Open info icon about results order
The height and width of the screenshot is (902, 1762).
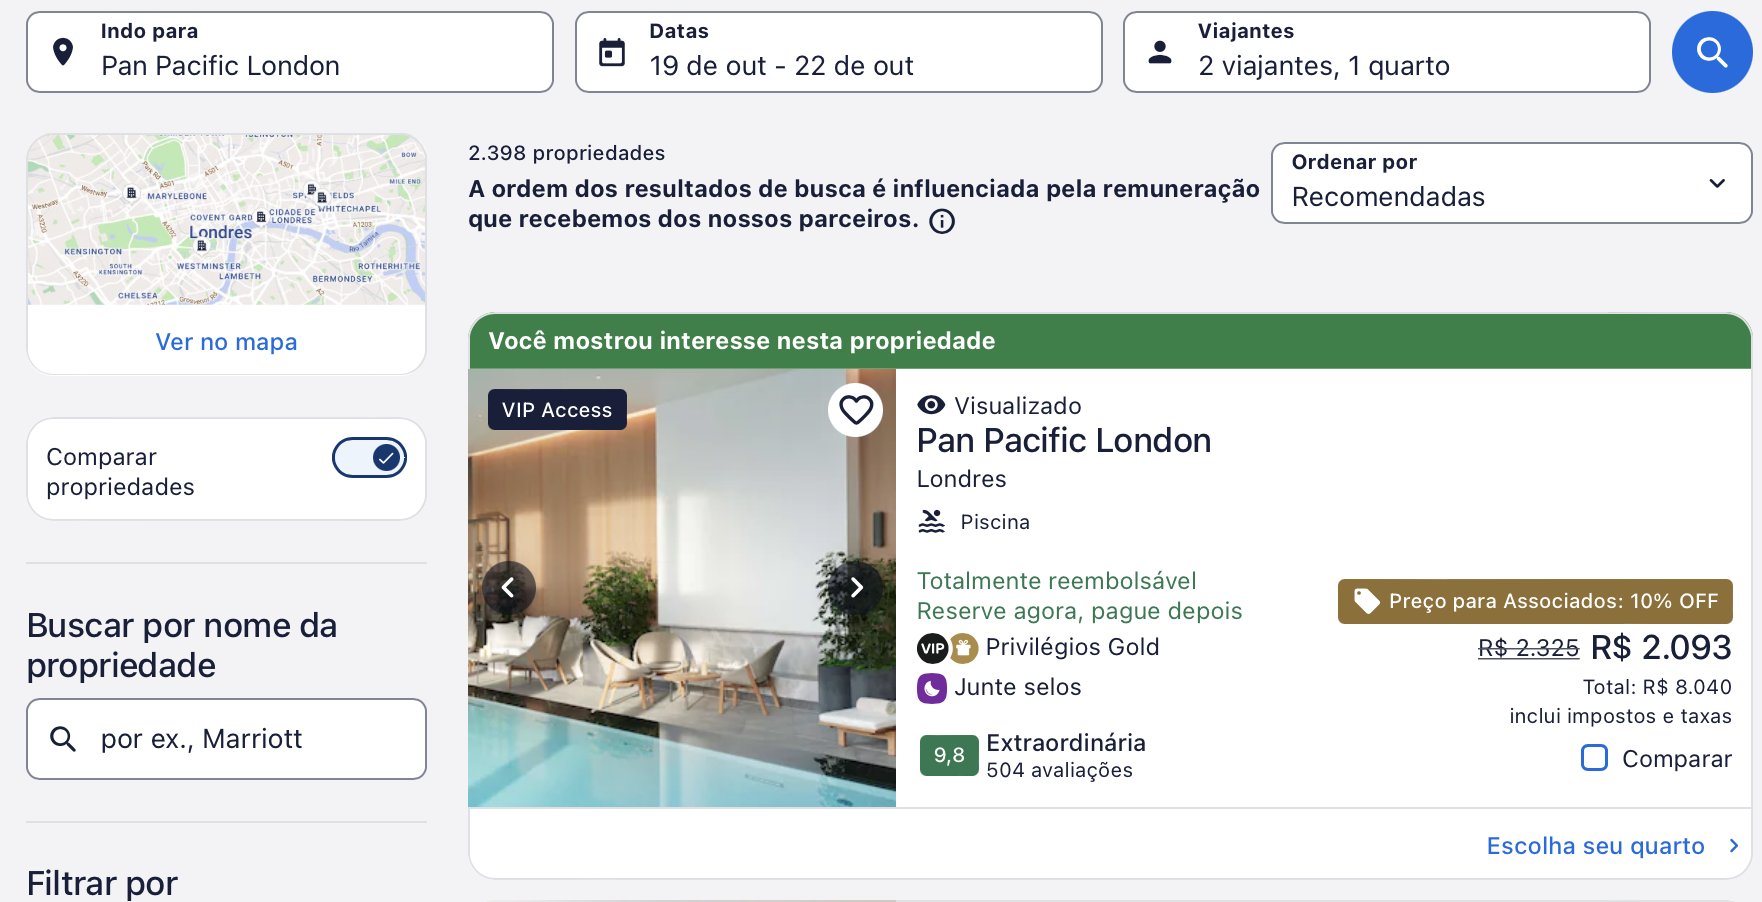coord(942,221)
